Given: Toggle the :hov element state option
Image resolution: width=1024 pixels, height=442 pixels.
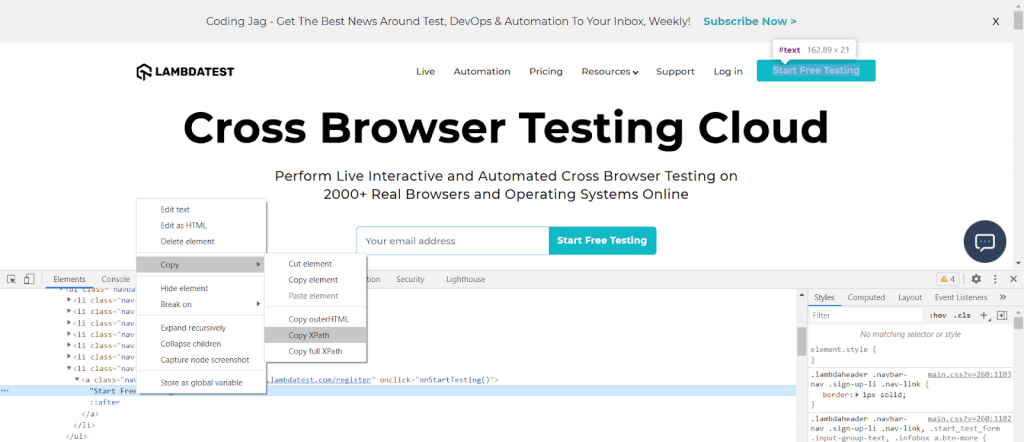Looking at the screenshot, I should [x=938, y=315].
